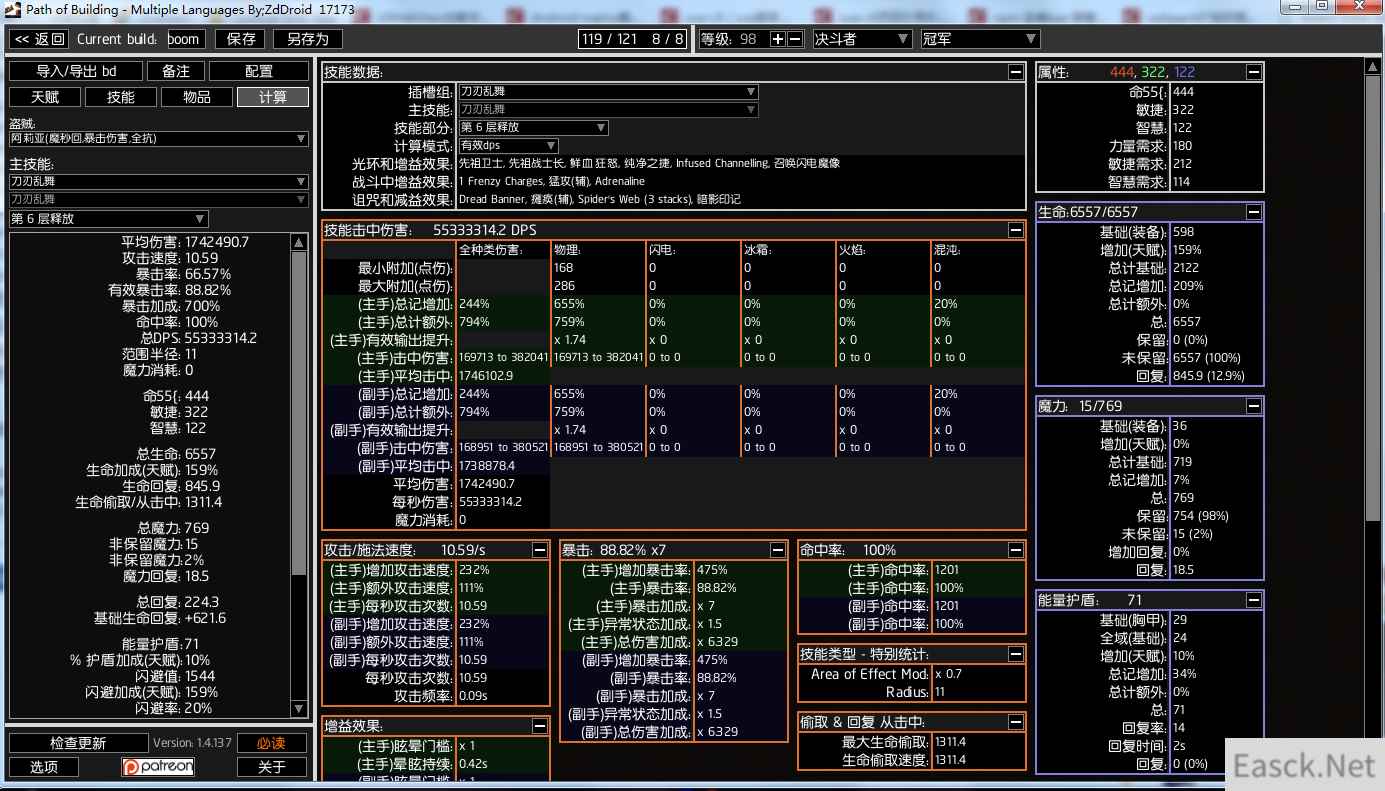Viewport: 1385px width, 791px height.
Task: Open the 配置 configuration tab
Action: point(259,71)
